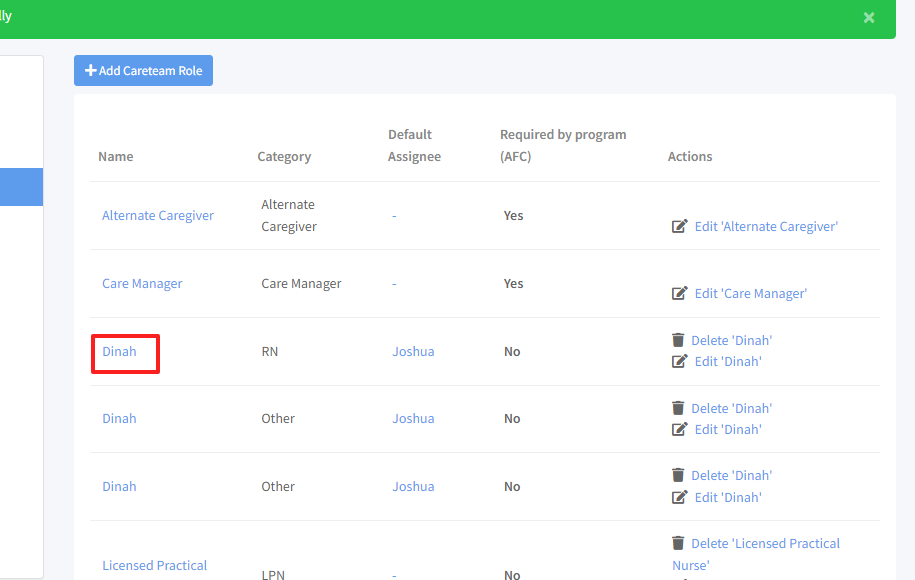This screenshot has height=580, width=915.
Task: Click trash icon in Dinah RN row
Action: pos(679,340)
